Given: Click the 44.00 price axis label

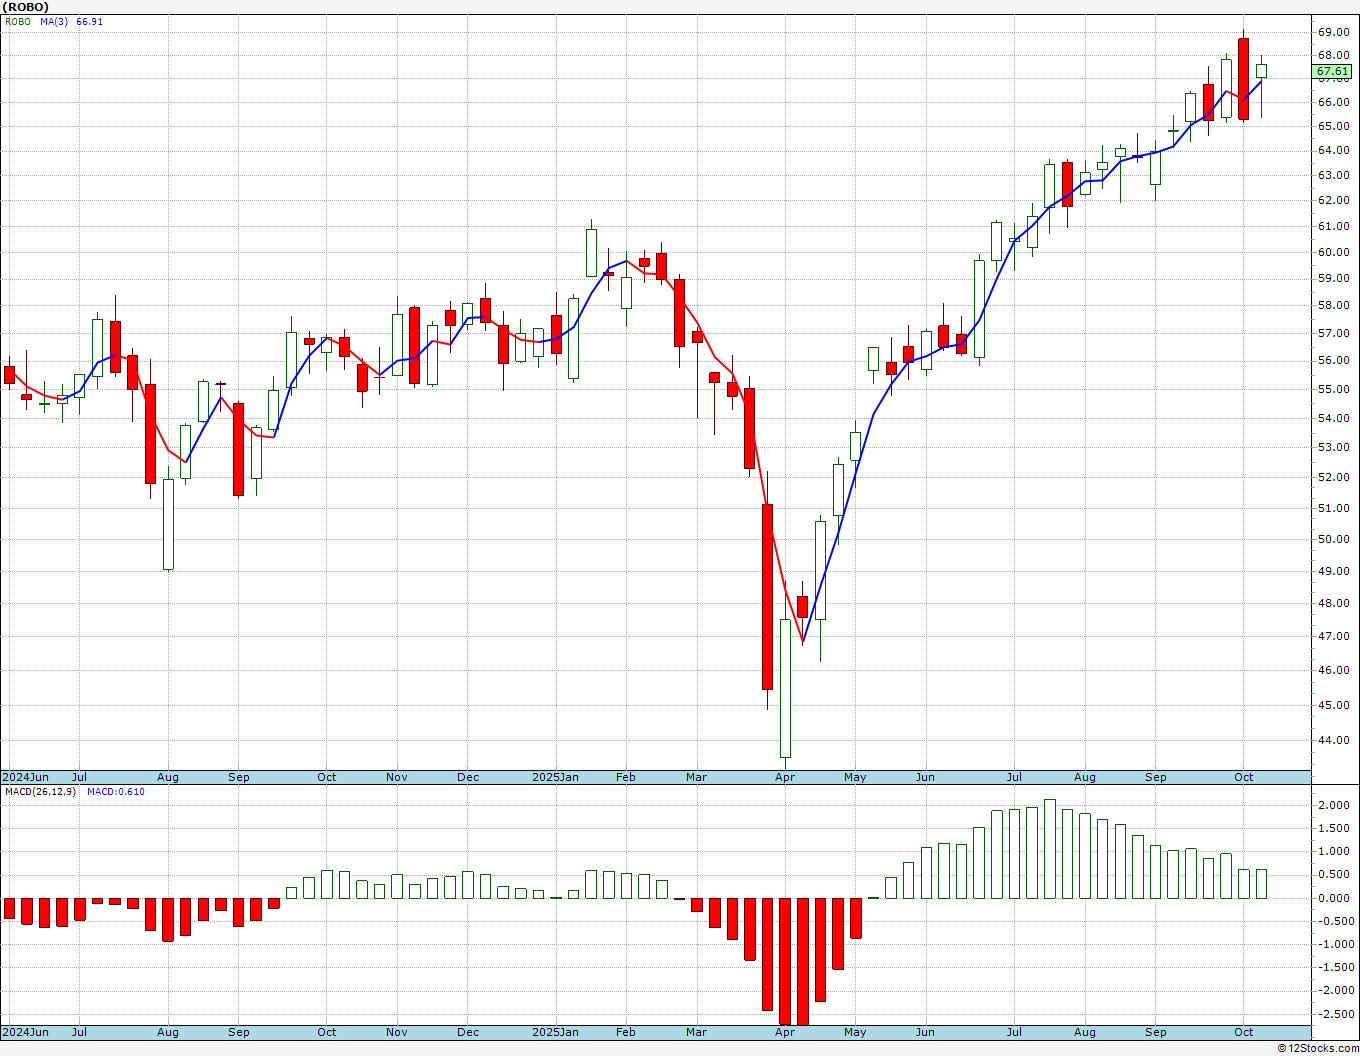Looking at the screenshot, I should click(1333, 740).
